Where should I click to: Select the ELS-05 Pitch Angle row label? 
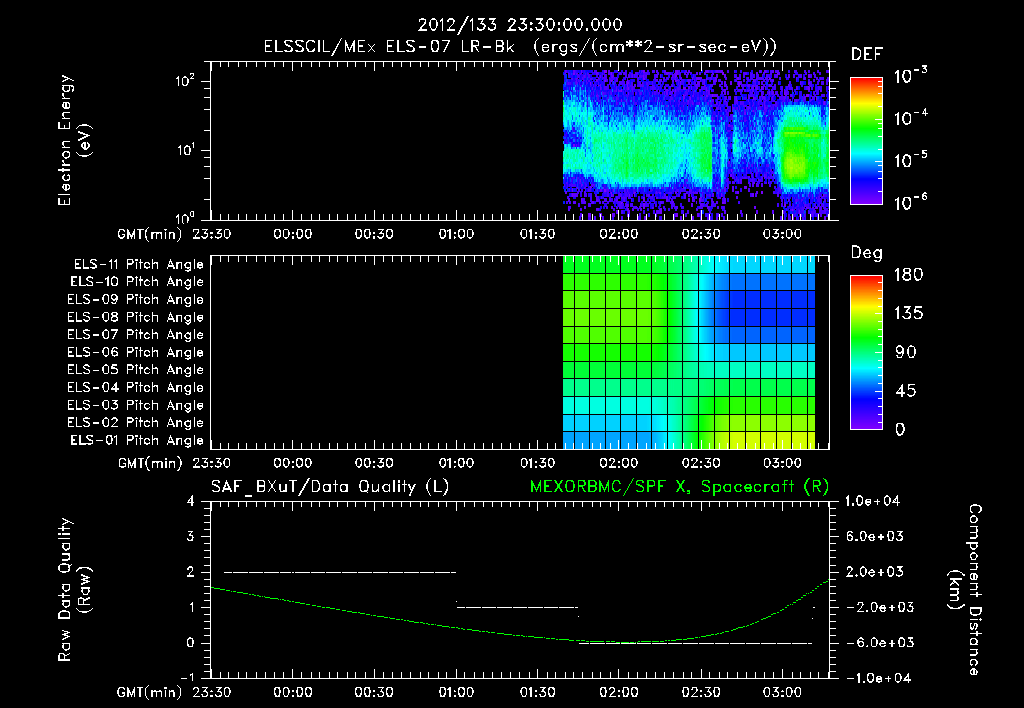[135, 370]
